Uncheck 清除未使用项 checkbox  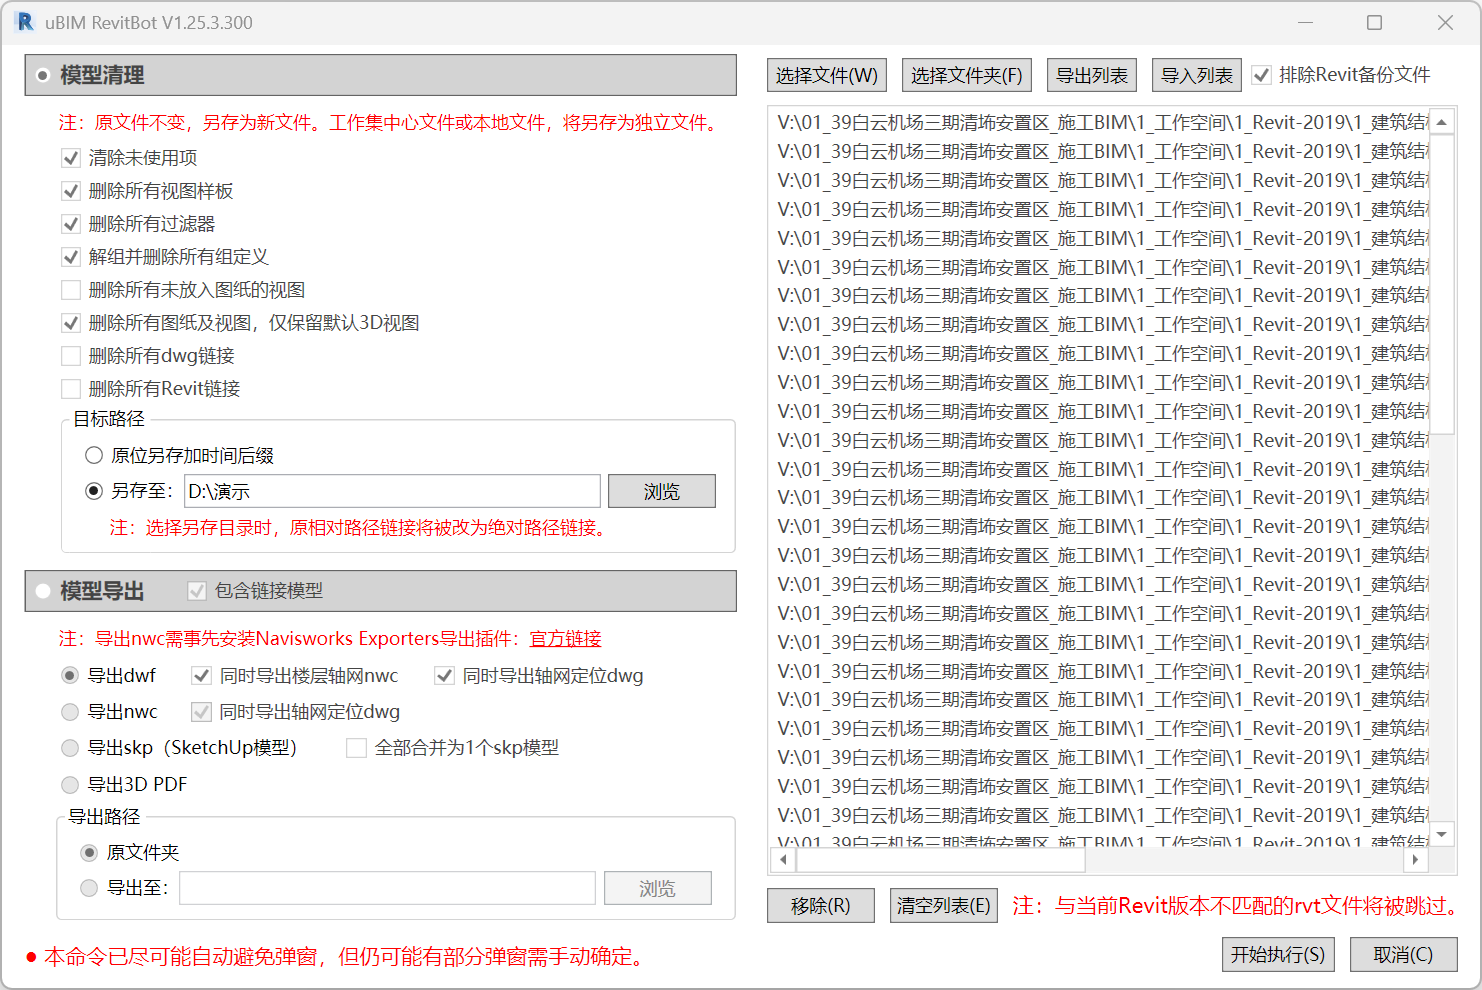coord(71,158)
